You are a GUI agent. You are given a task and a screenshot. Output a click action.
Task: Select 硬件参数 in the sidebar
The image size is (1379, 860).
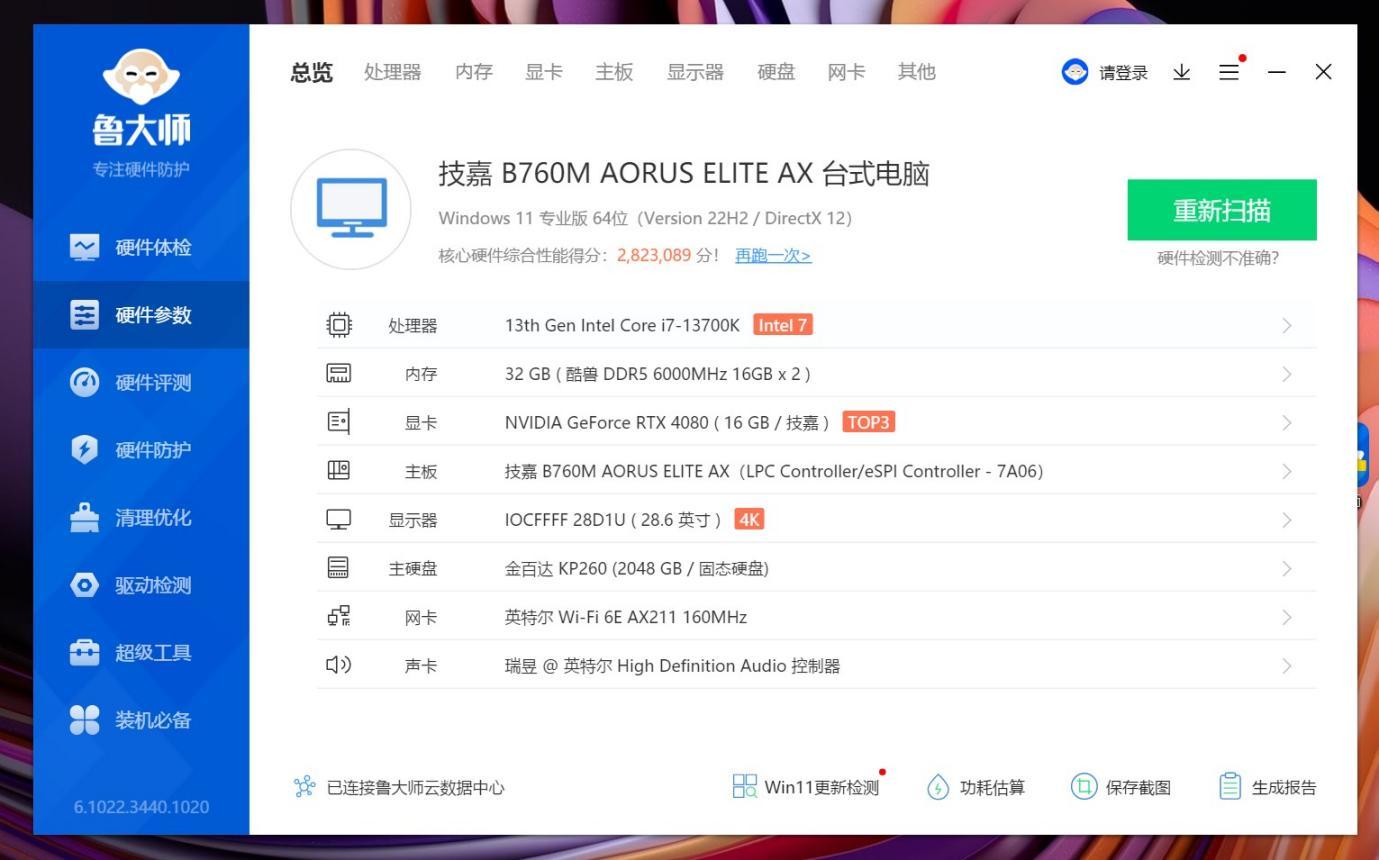(141, 315)
